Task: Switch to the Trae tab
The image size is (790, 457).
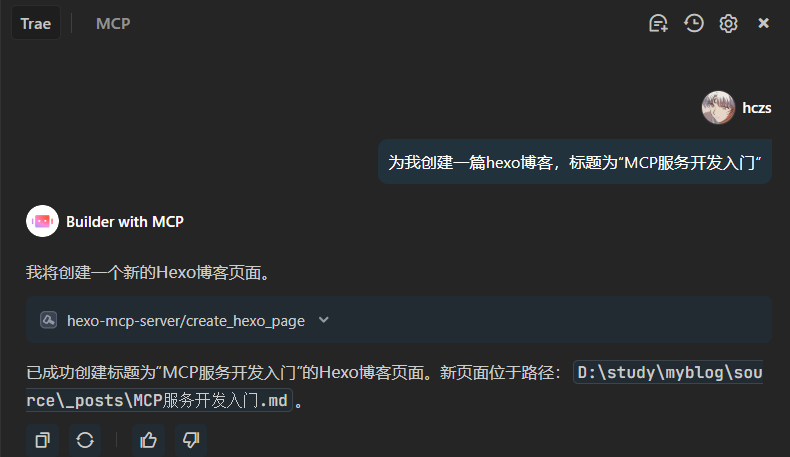Action: 36,23
